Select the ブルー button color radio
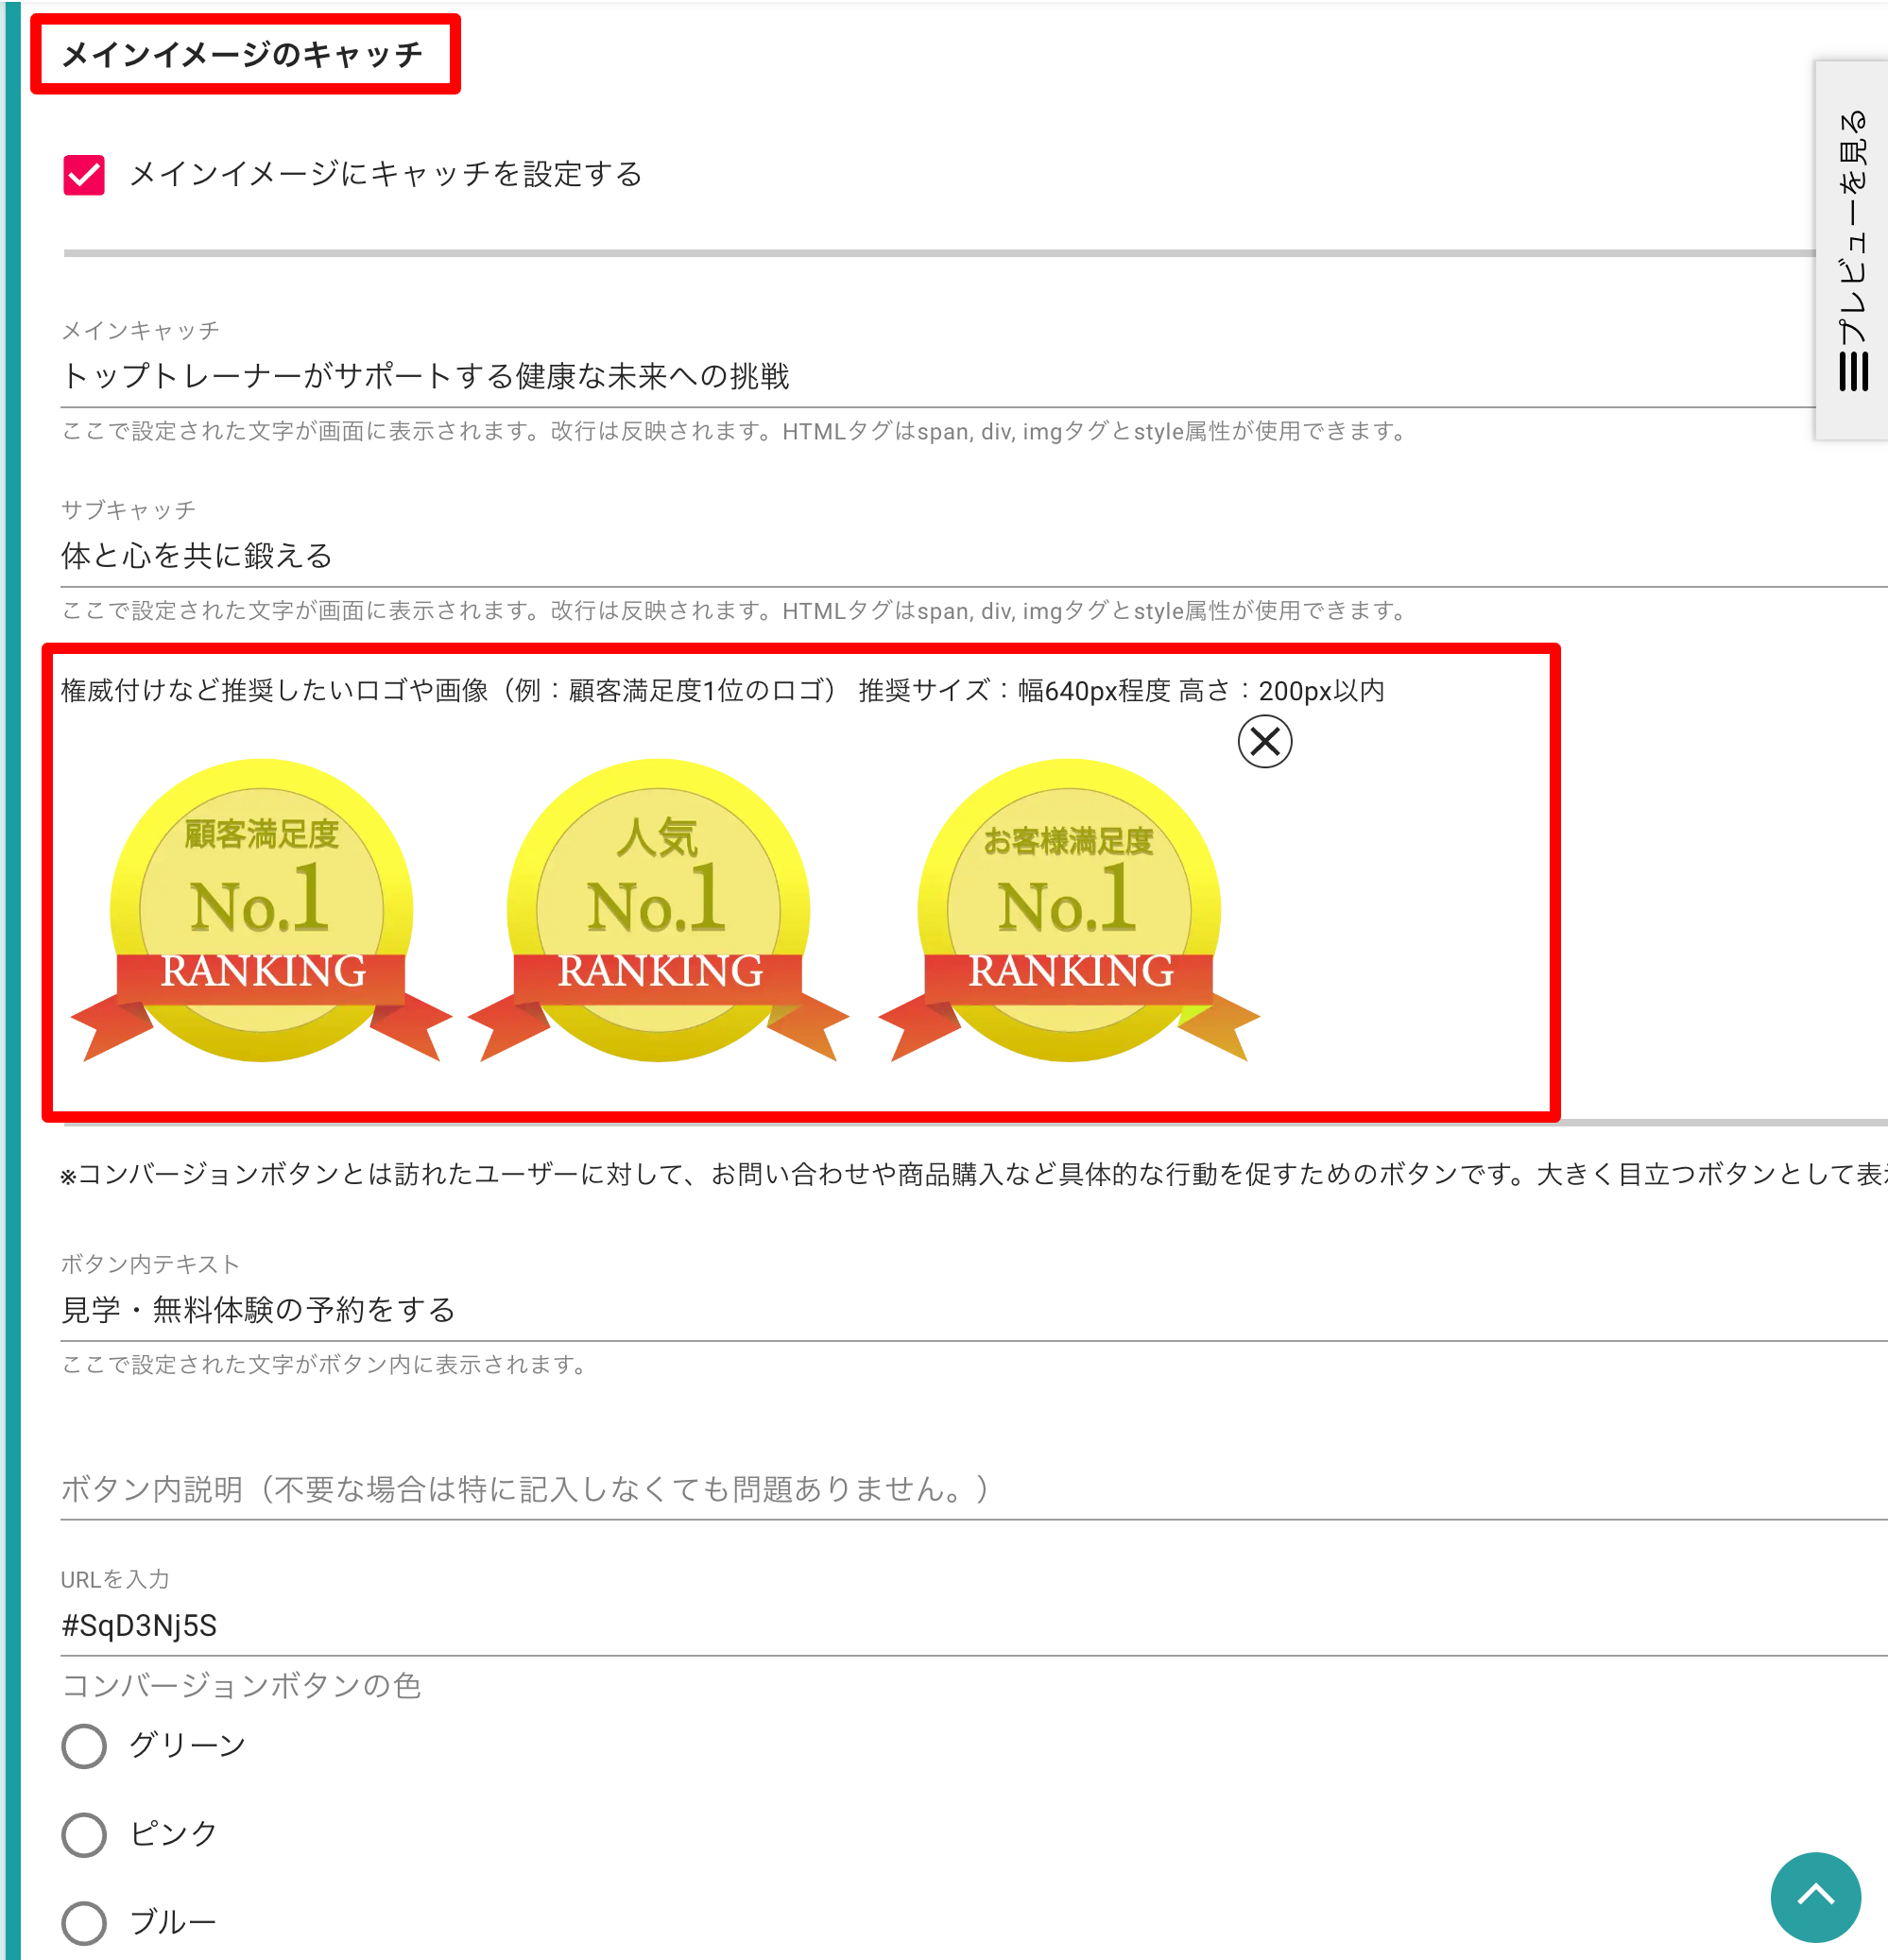 click(x=84, y=1922)
